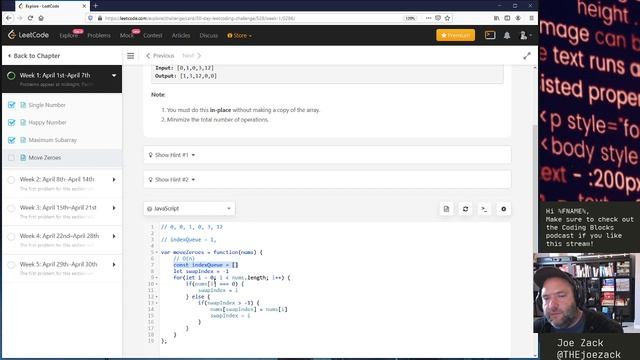This screenshot has height=360, width=640.
Task: Click the Week 3 progress circle
Action: pyautogui.click(x=11, y=208)
